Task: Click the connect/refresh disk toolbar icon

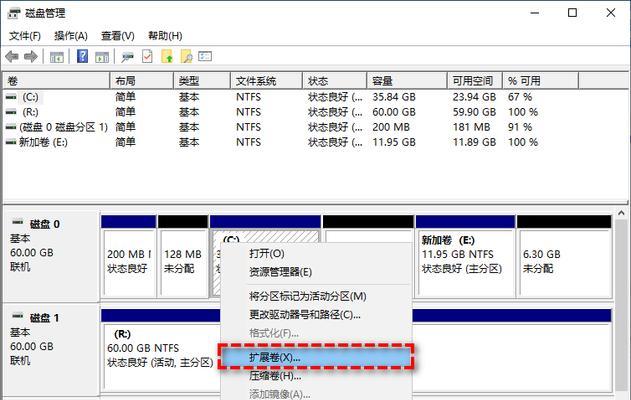Action: 128,57
